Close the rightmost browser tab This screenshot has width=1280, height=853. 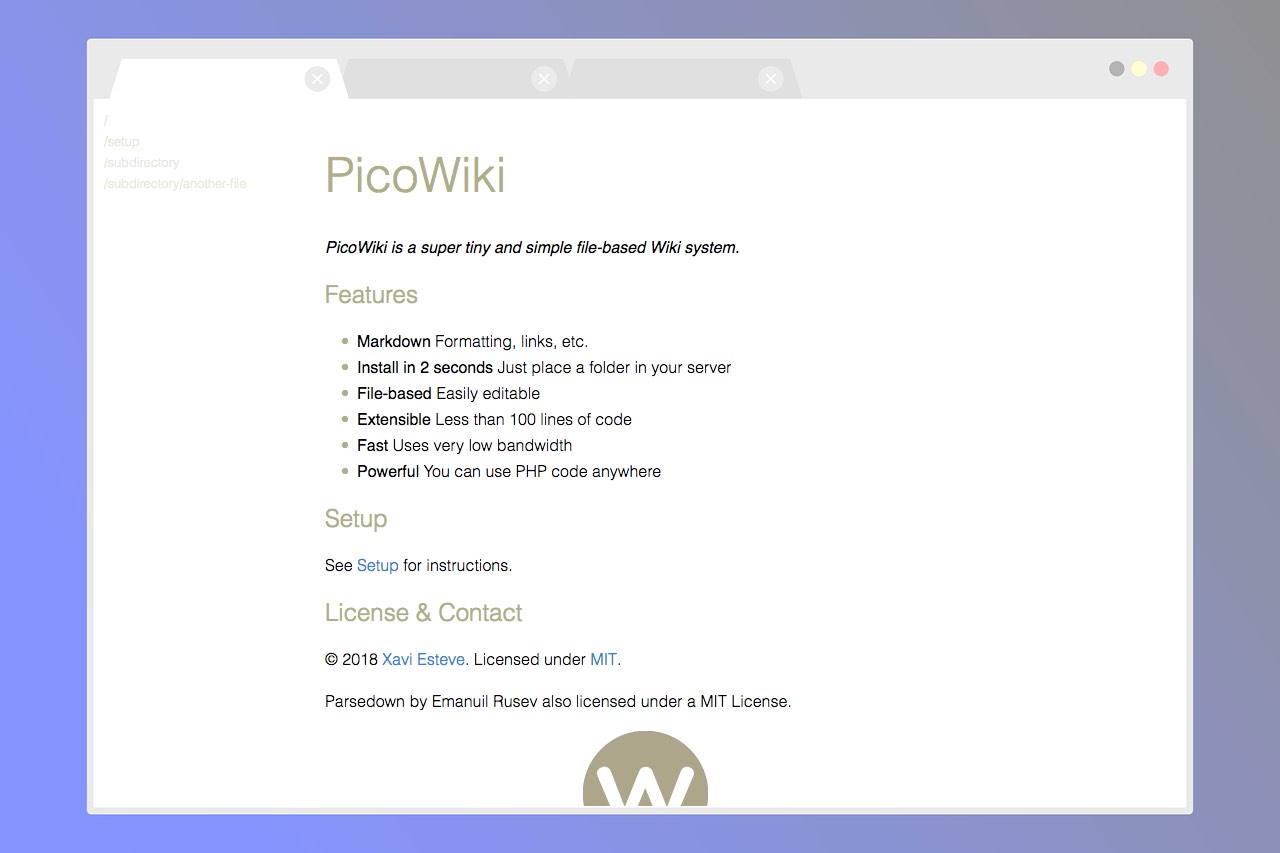pyautogui.click(x=770, y=78)
